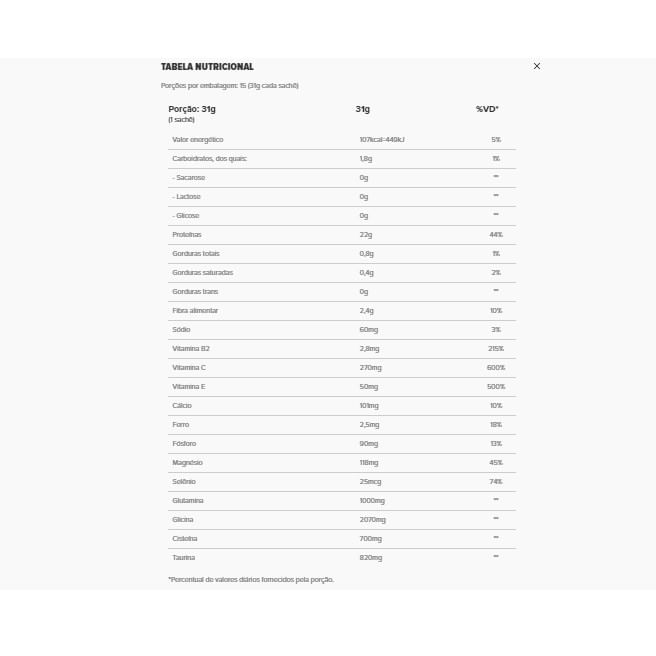Image resolution: width=656 pixels, height=656 pixels.
Task: Select the Valor energético row
Action: [x=342, y=140]
